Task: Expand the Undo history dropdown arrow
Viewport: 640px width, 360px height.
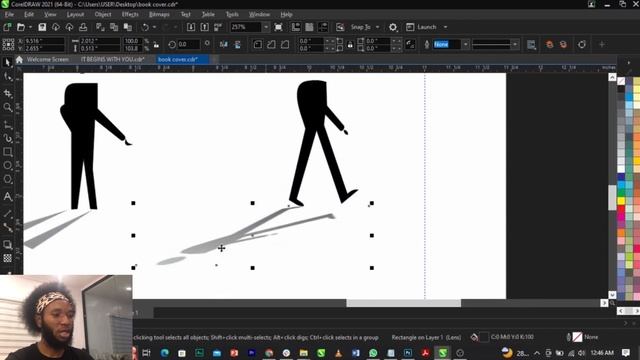Action: 154,27
